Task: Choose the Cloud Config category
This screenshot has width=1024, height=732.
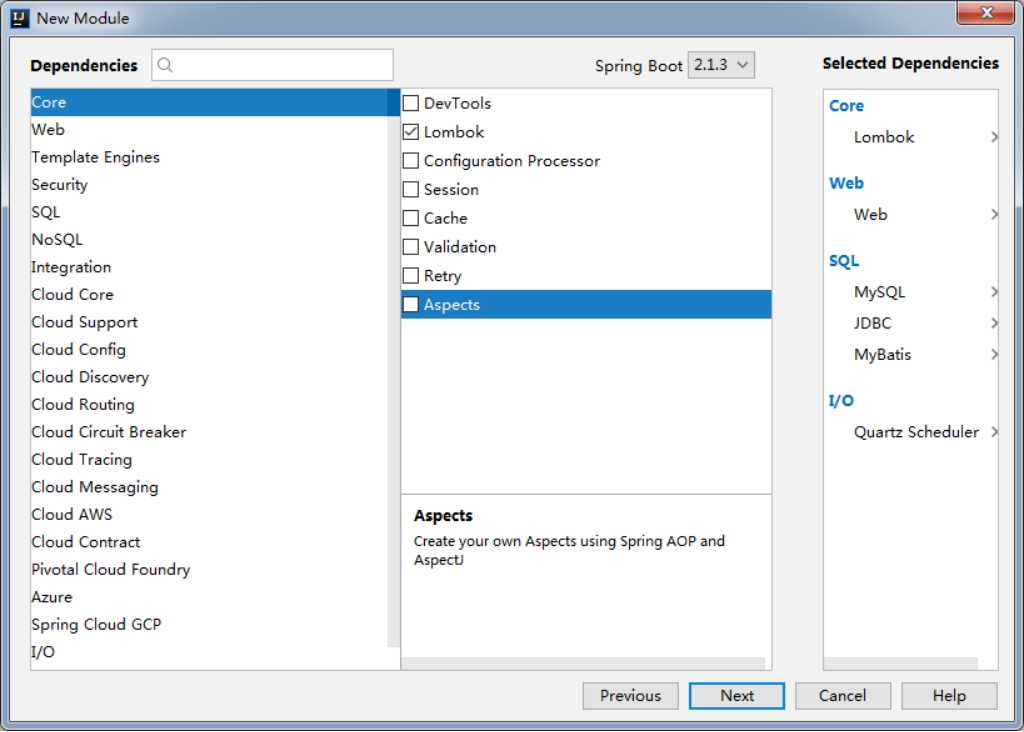Action: pos(209,349)
